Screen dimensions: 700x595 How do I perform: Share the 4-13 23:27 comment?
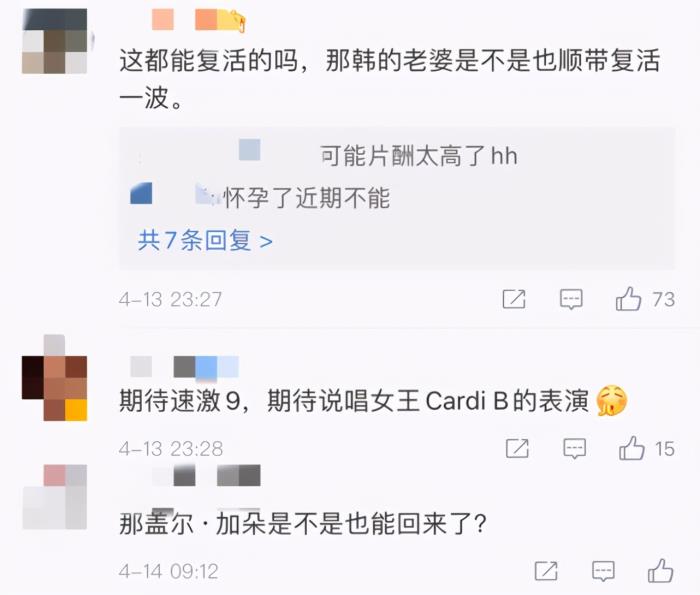click(x=514, y=299)
